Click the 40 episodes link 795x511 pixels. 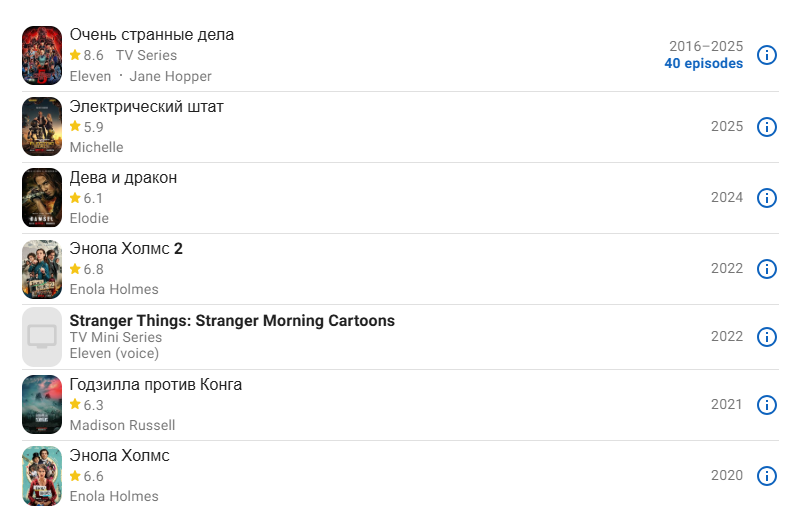pos(703,64)
